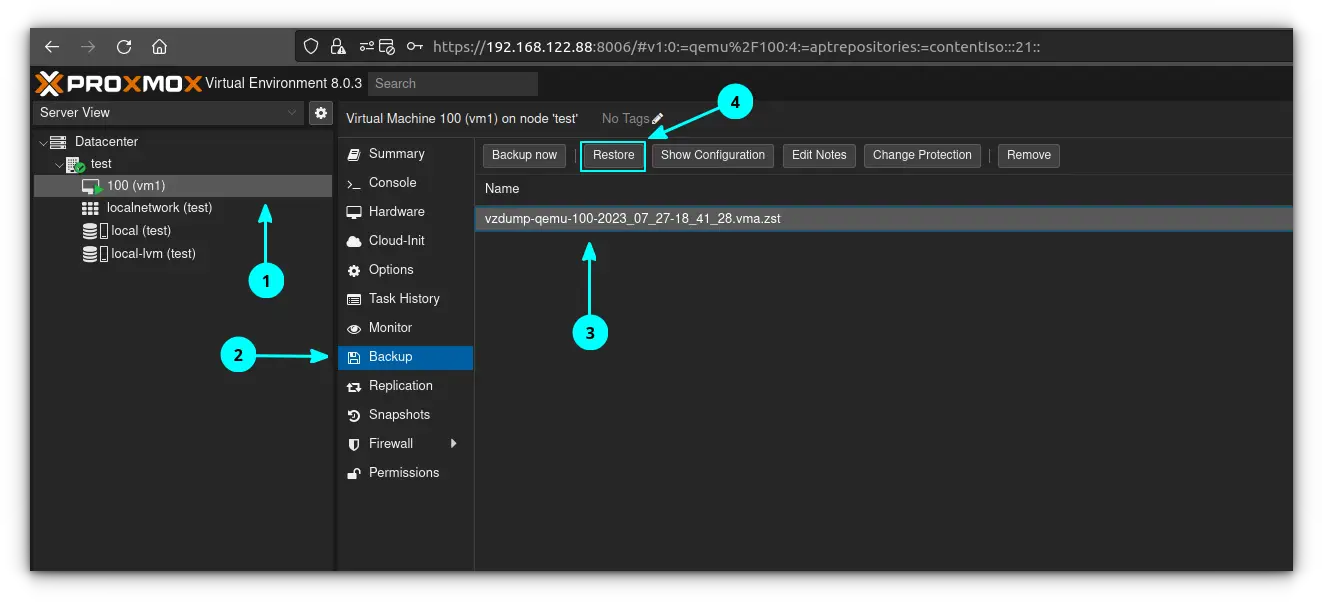Open the Console panel
1323x603 pixels.
point(405,183)
